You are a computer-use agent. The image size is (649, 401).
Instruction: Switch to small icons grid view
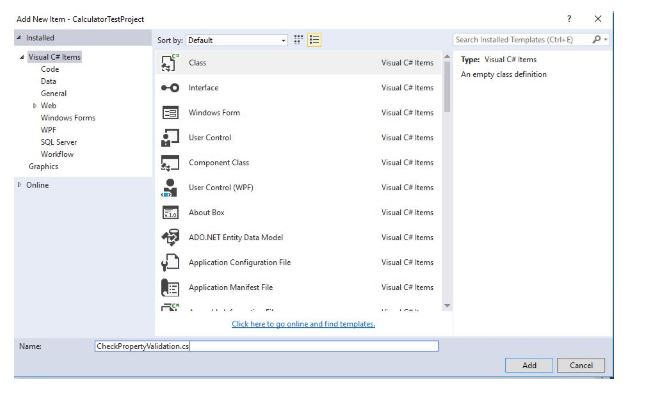(298, 40)
